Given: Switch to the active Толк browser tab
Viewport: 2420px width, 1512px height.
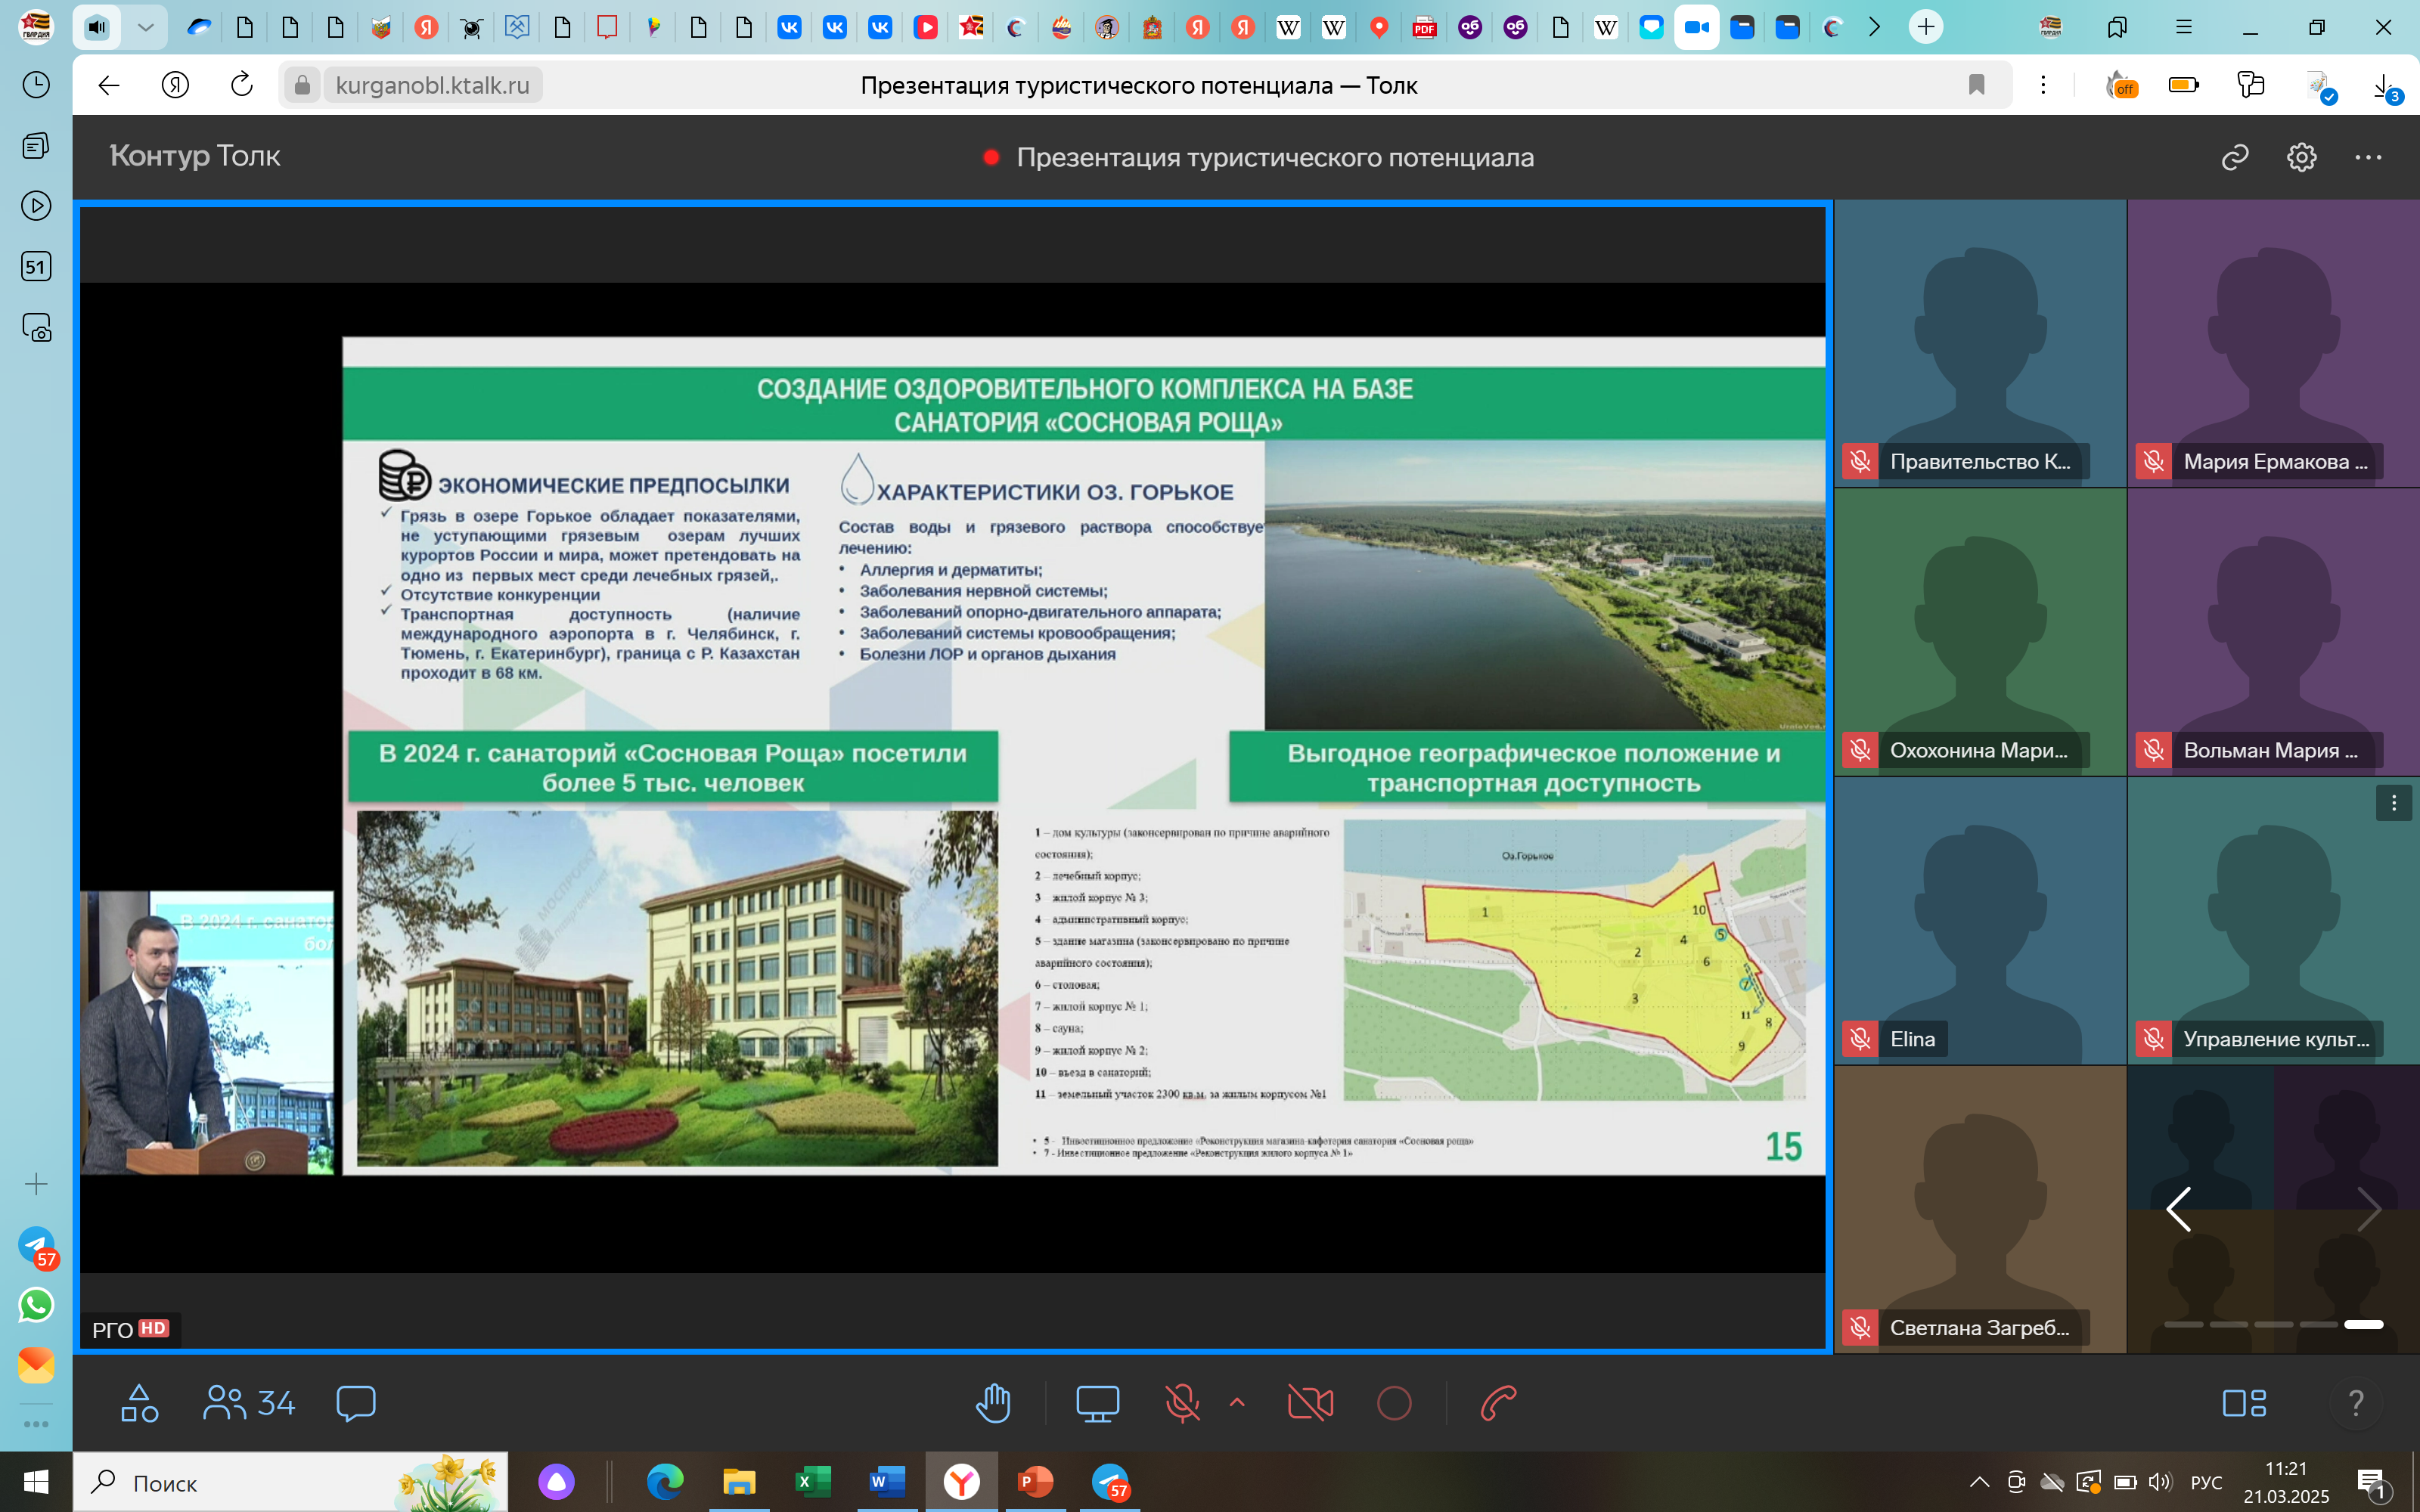Looking at the screenshot, I should (1696, 27).
